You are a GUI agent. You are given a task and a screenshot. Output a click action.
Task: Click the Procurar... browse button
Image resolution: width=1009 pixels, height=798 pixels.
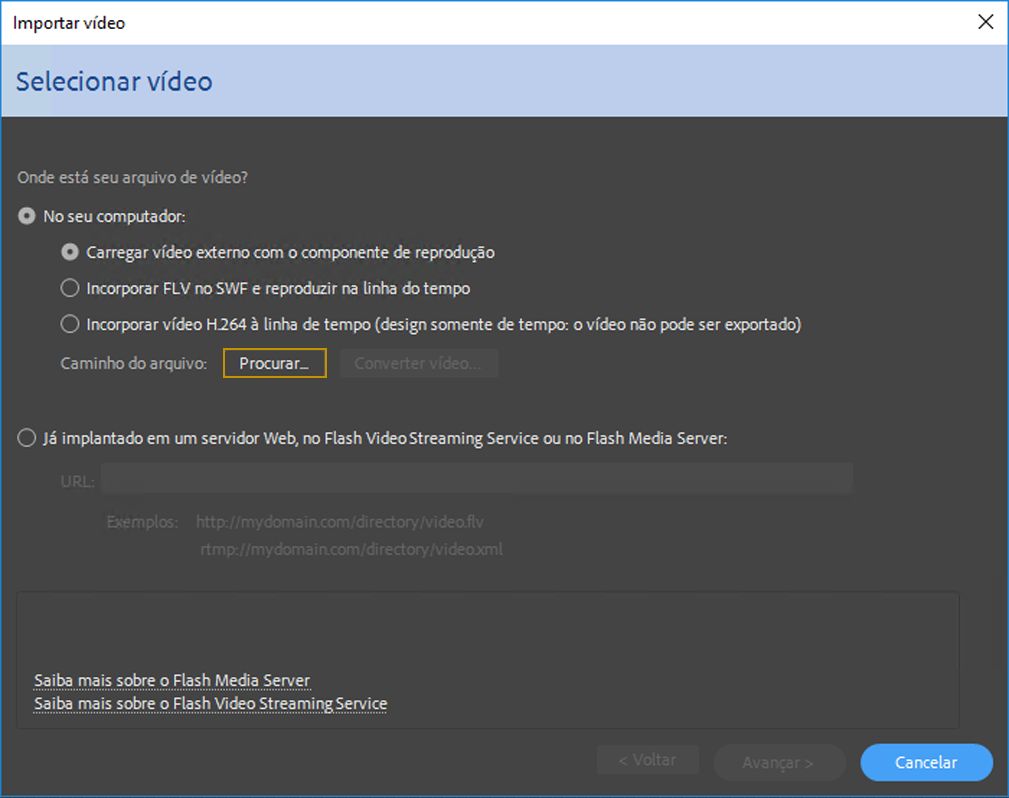(275, 363)
